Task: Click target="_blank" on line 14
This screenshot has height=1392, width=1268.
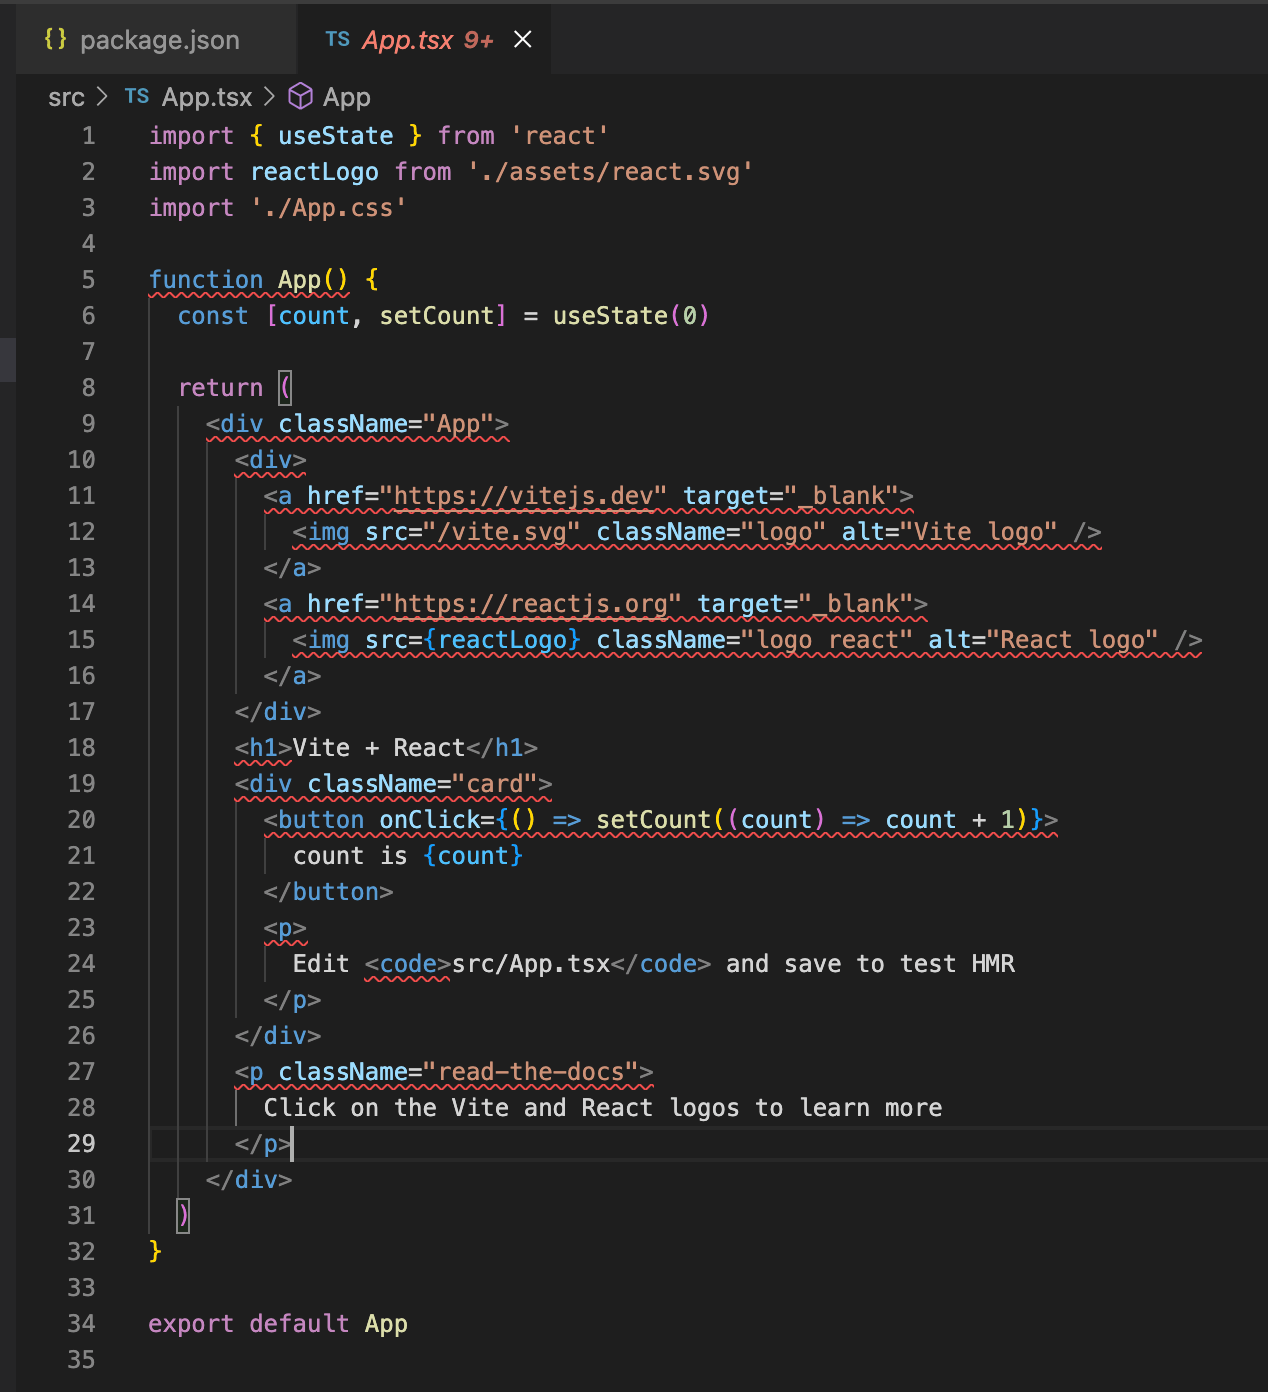Action: (805, 604)
